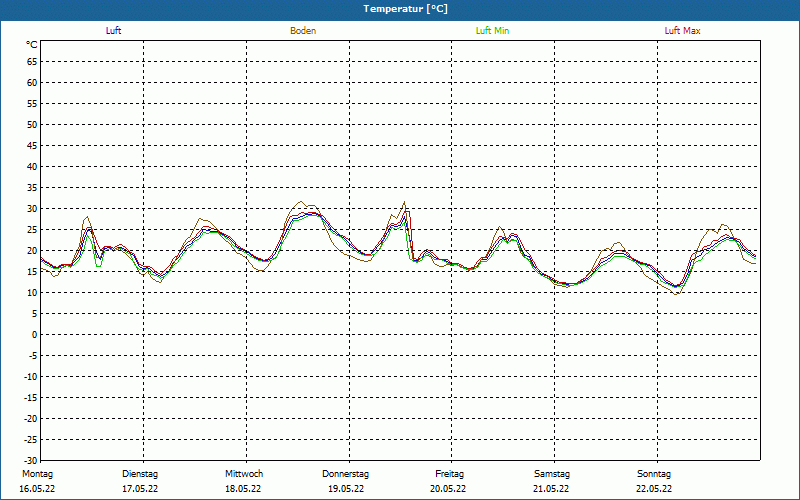Viewport: 800px width, 500px height.
Task: Click the 0 y-axis value
Action: coord(35,335)
